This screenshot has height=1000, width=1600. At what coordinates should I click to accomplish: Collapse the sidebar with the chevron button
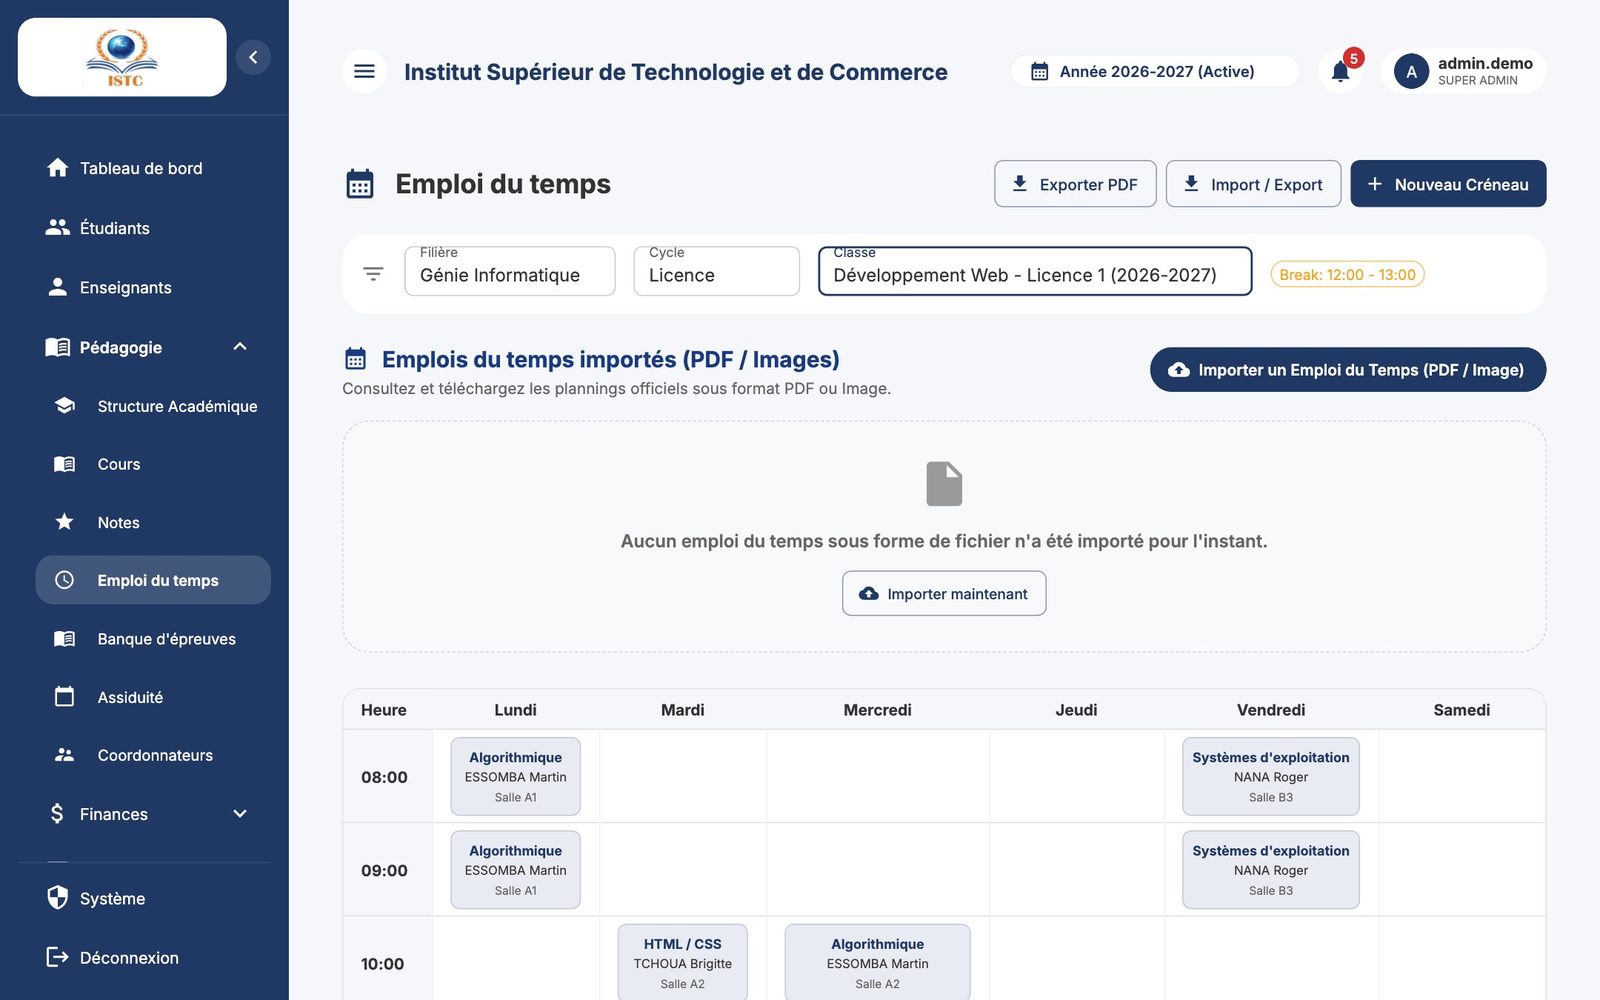pyautogui.click(x=253, y=57)
